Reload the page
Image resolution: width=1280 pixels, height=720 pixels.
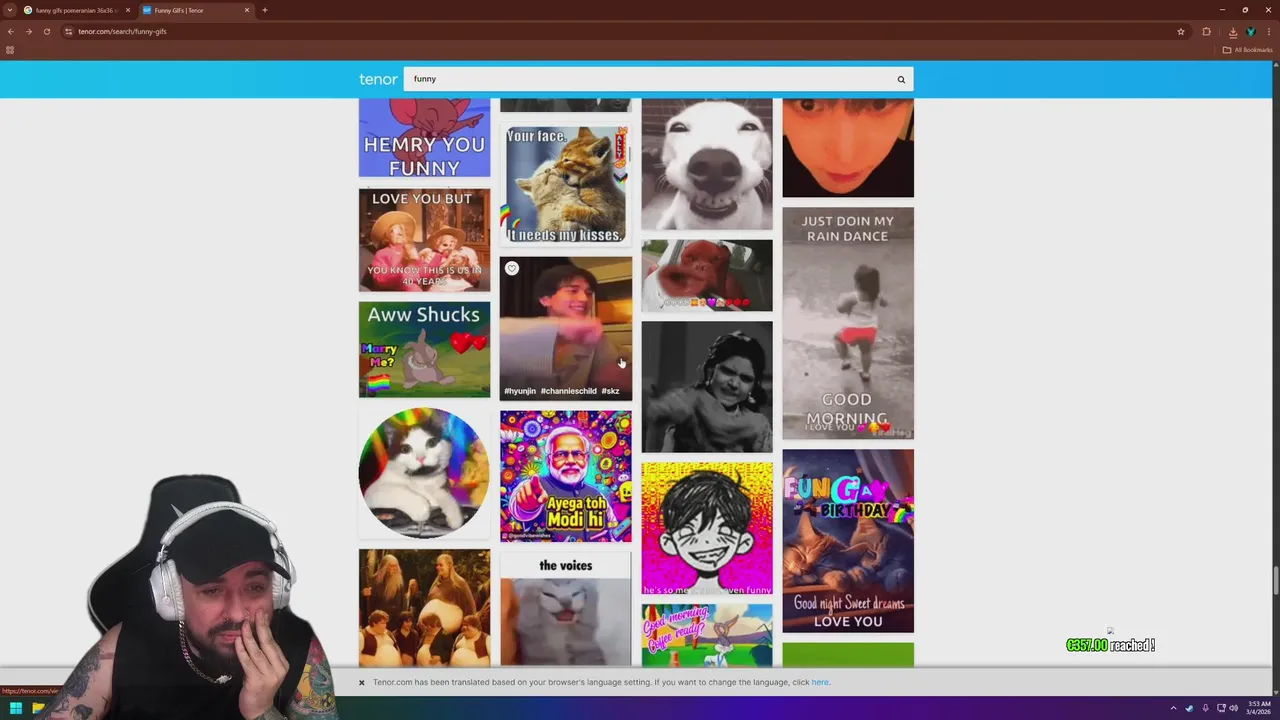coord(46,31)
